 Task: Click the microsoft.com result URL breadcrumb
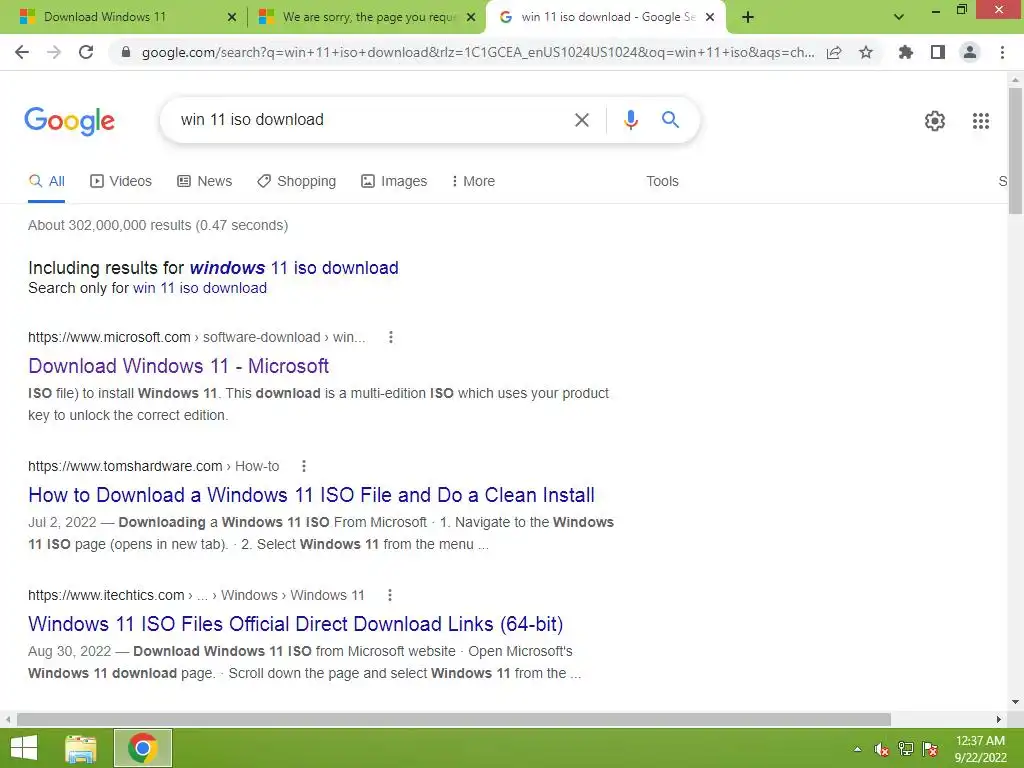197,337
